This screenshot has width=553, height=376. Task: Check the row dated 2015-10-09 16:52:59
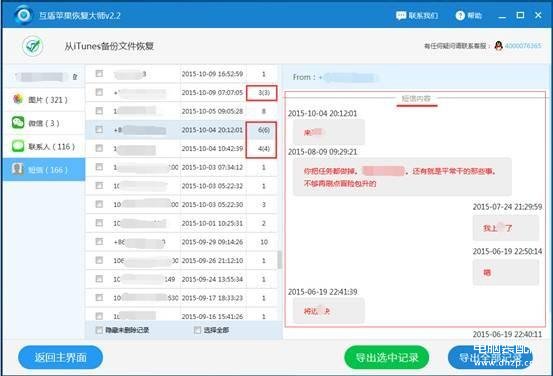point(99,73)
